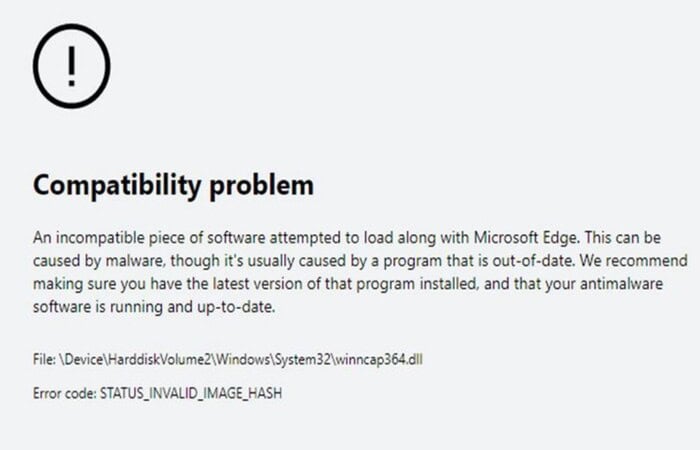Click 'Windows' folder in the file path
This screenshot has width=700, height=450.
tap(243, 359)
